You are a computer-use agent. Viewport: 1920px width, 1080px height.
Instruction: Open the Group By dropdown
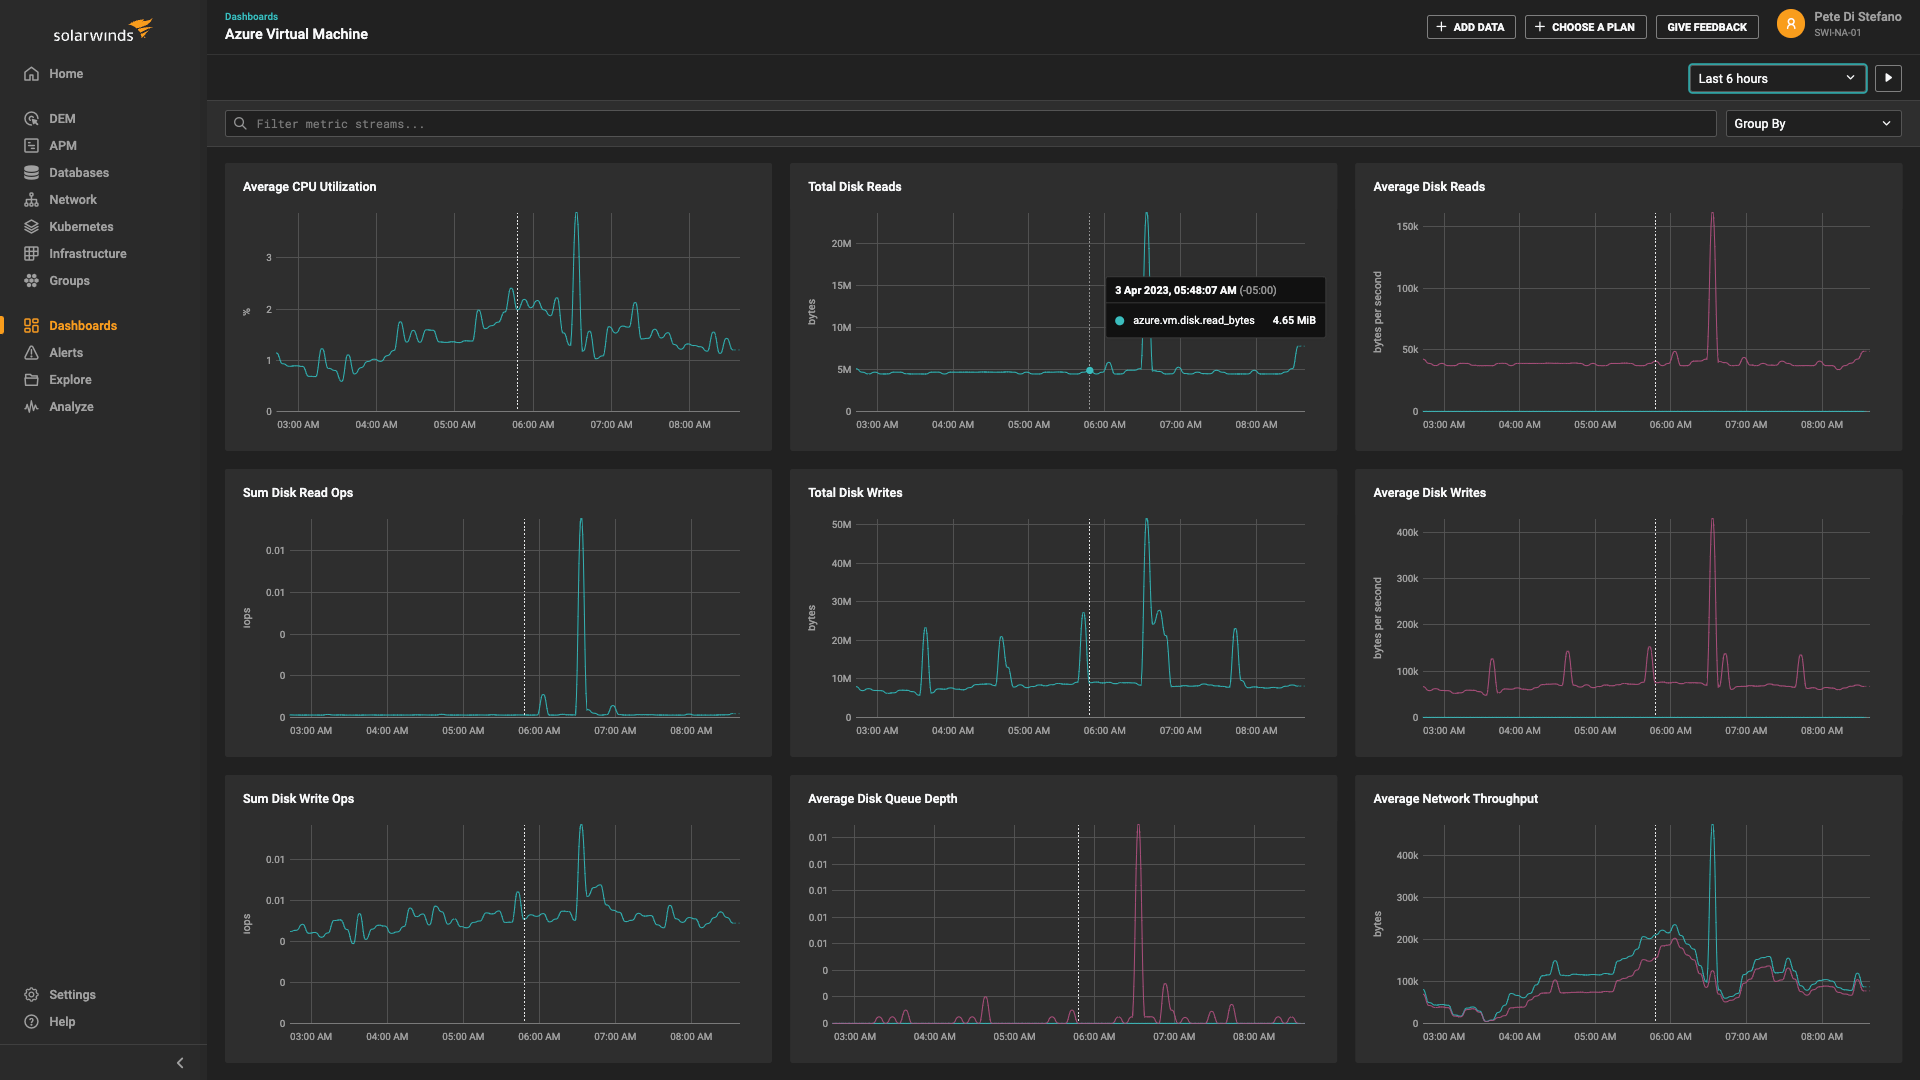click(x=1813, y=123)
